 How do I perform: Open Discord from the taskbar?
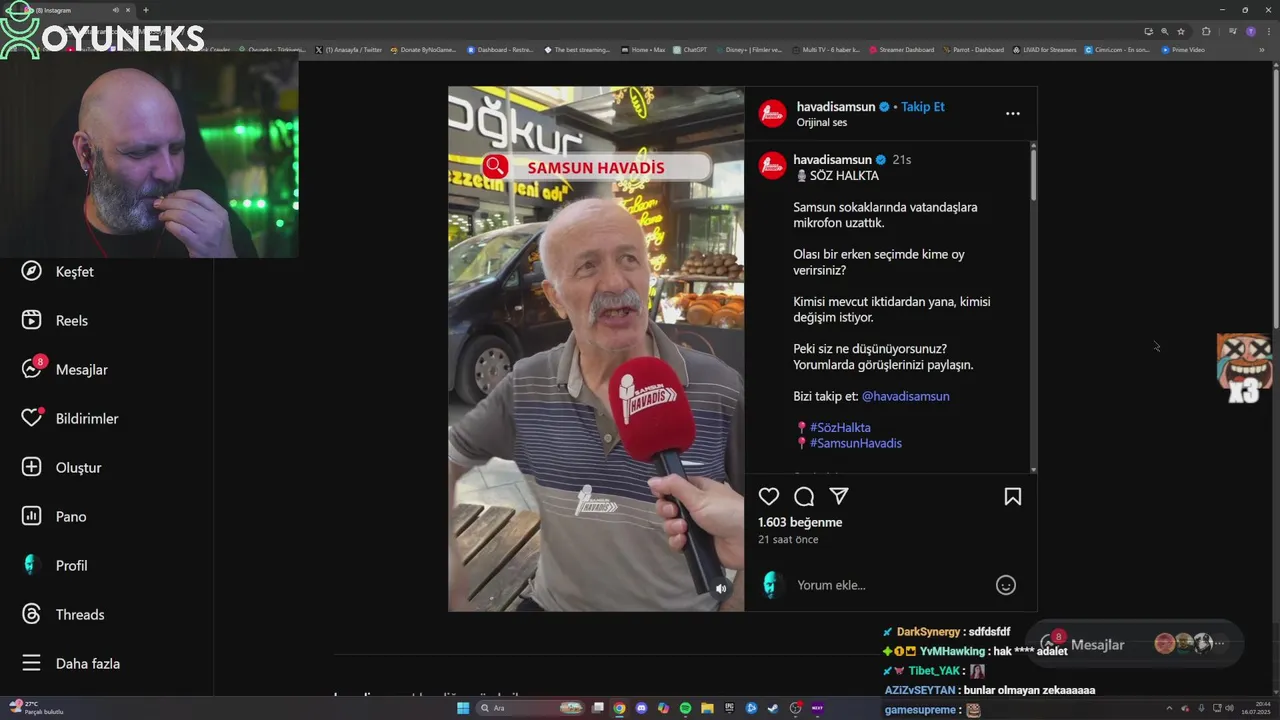[641, 708]
